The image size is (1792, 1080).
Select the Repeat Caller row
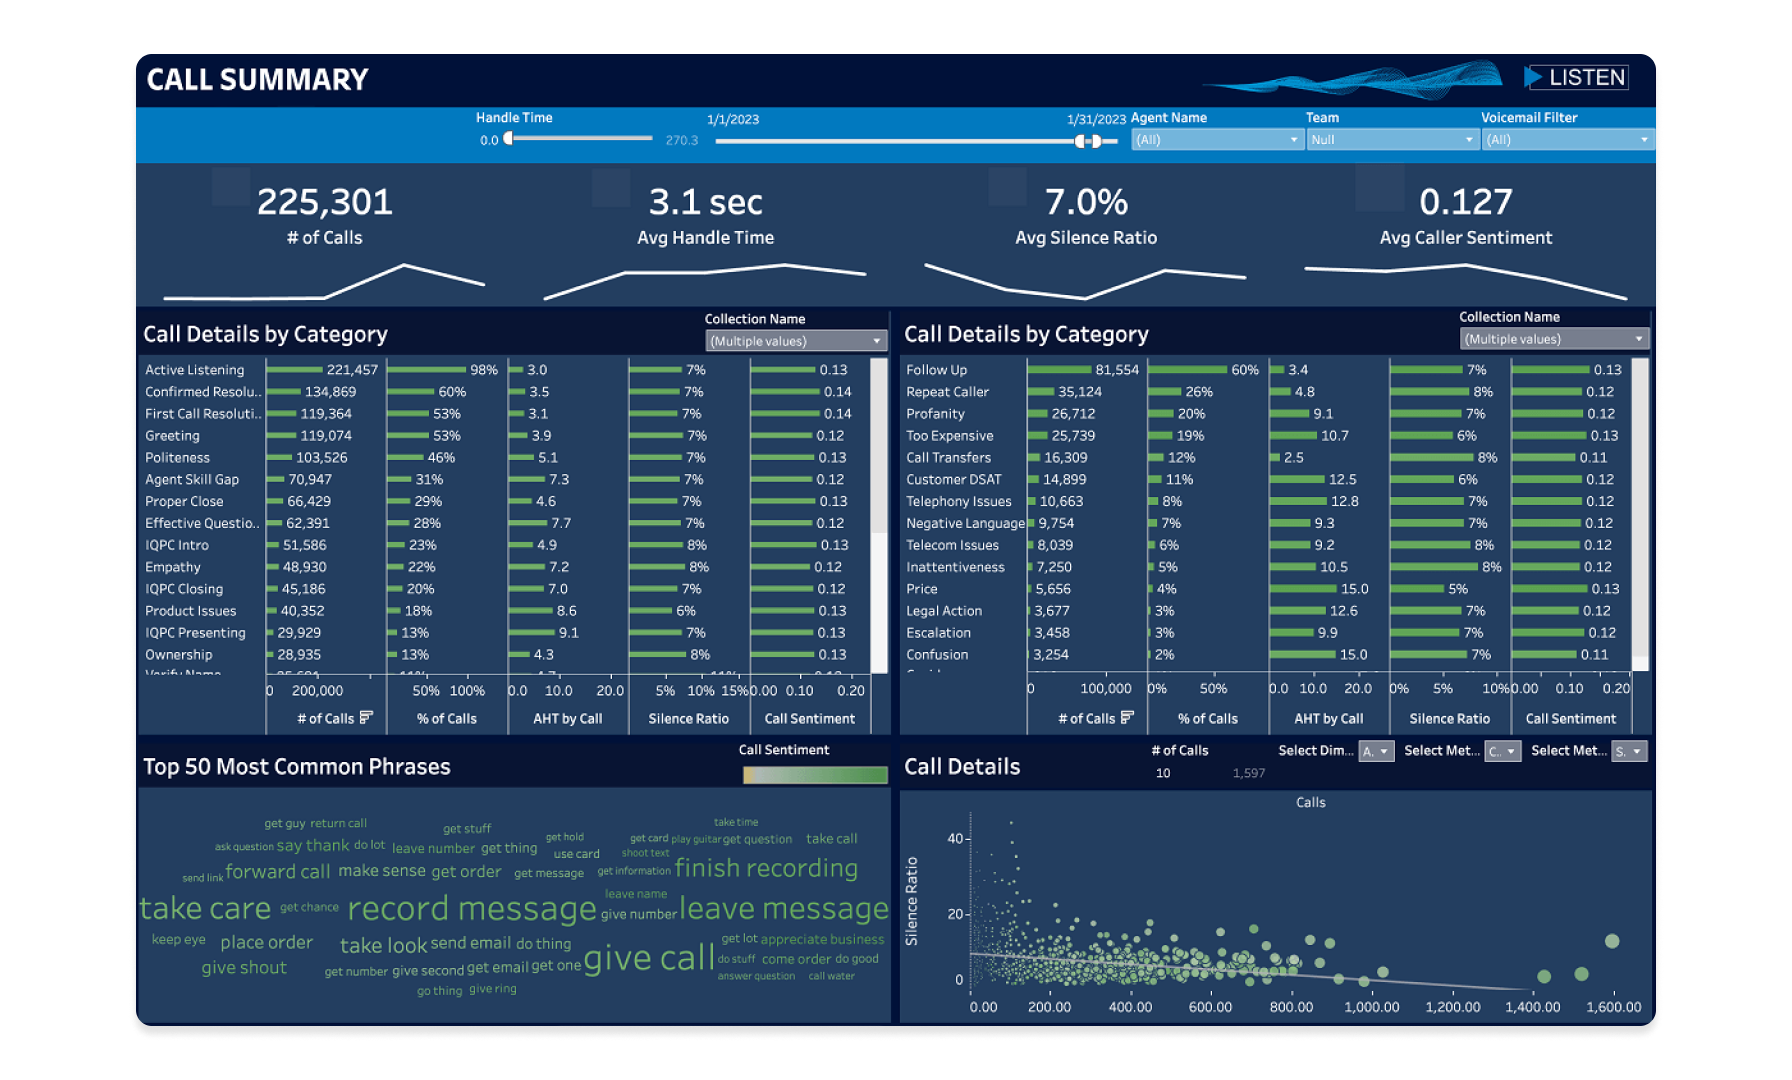coord(1266,392)
